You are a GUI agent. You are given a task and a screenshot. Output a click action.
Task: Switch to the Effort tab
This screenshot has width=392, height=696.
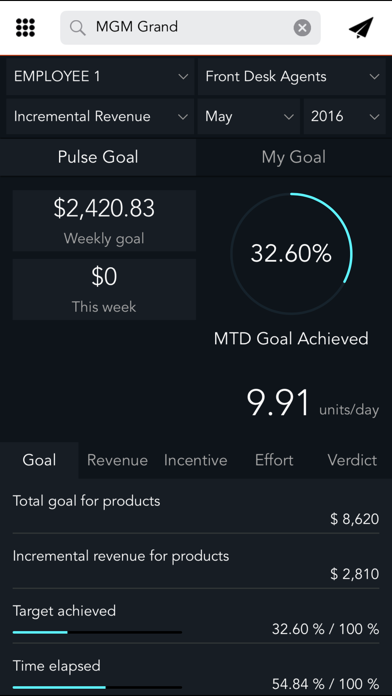[x=274, y=460]
